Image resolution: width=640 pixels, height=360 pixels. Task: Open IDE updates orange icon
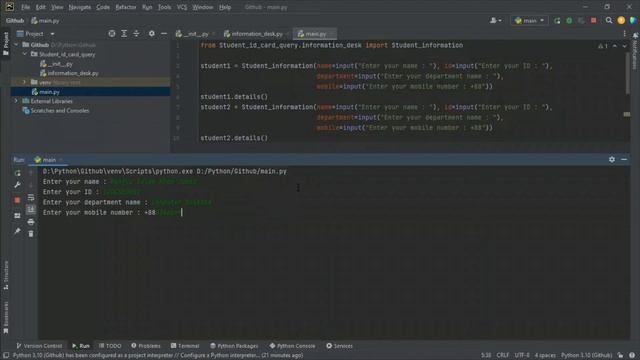coord(621,20)
